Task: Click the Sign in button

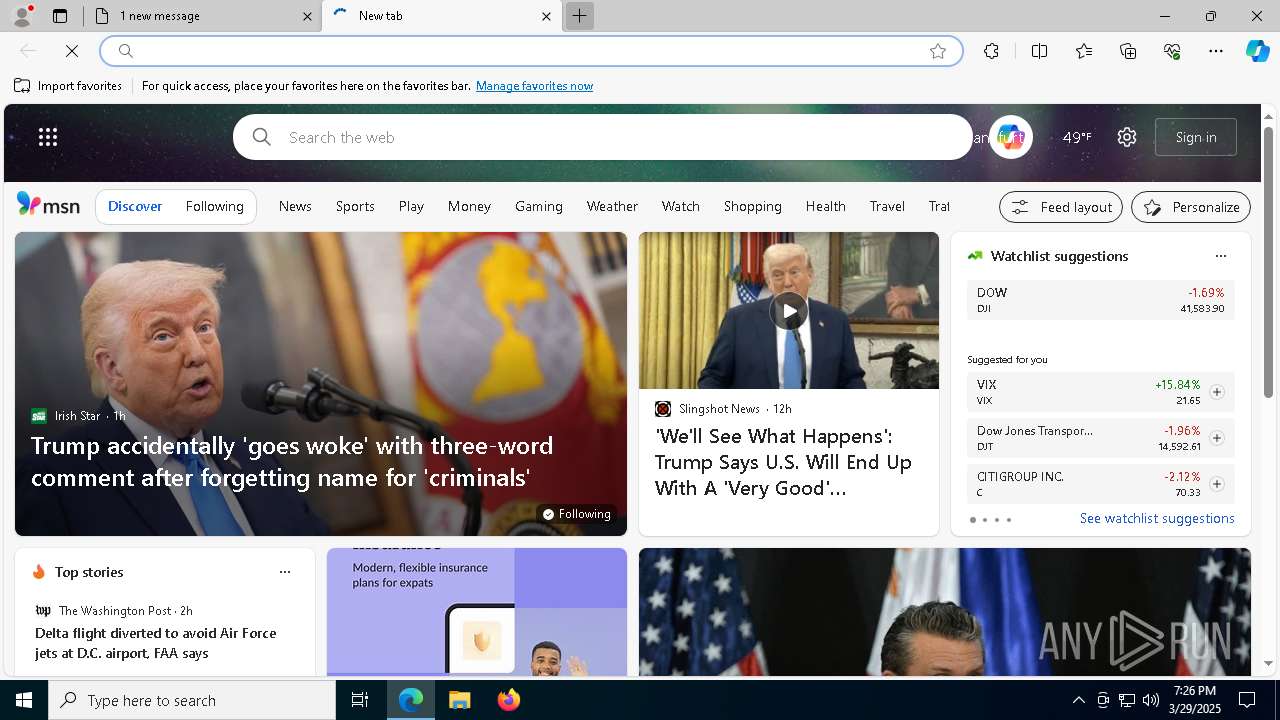Action: (x=1196, y=137)
